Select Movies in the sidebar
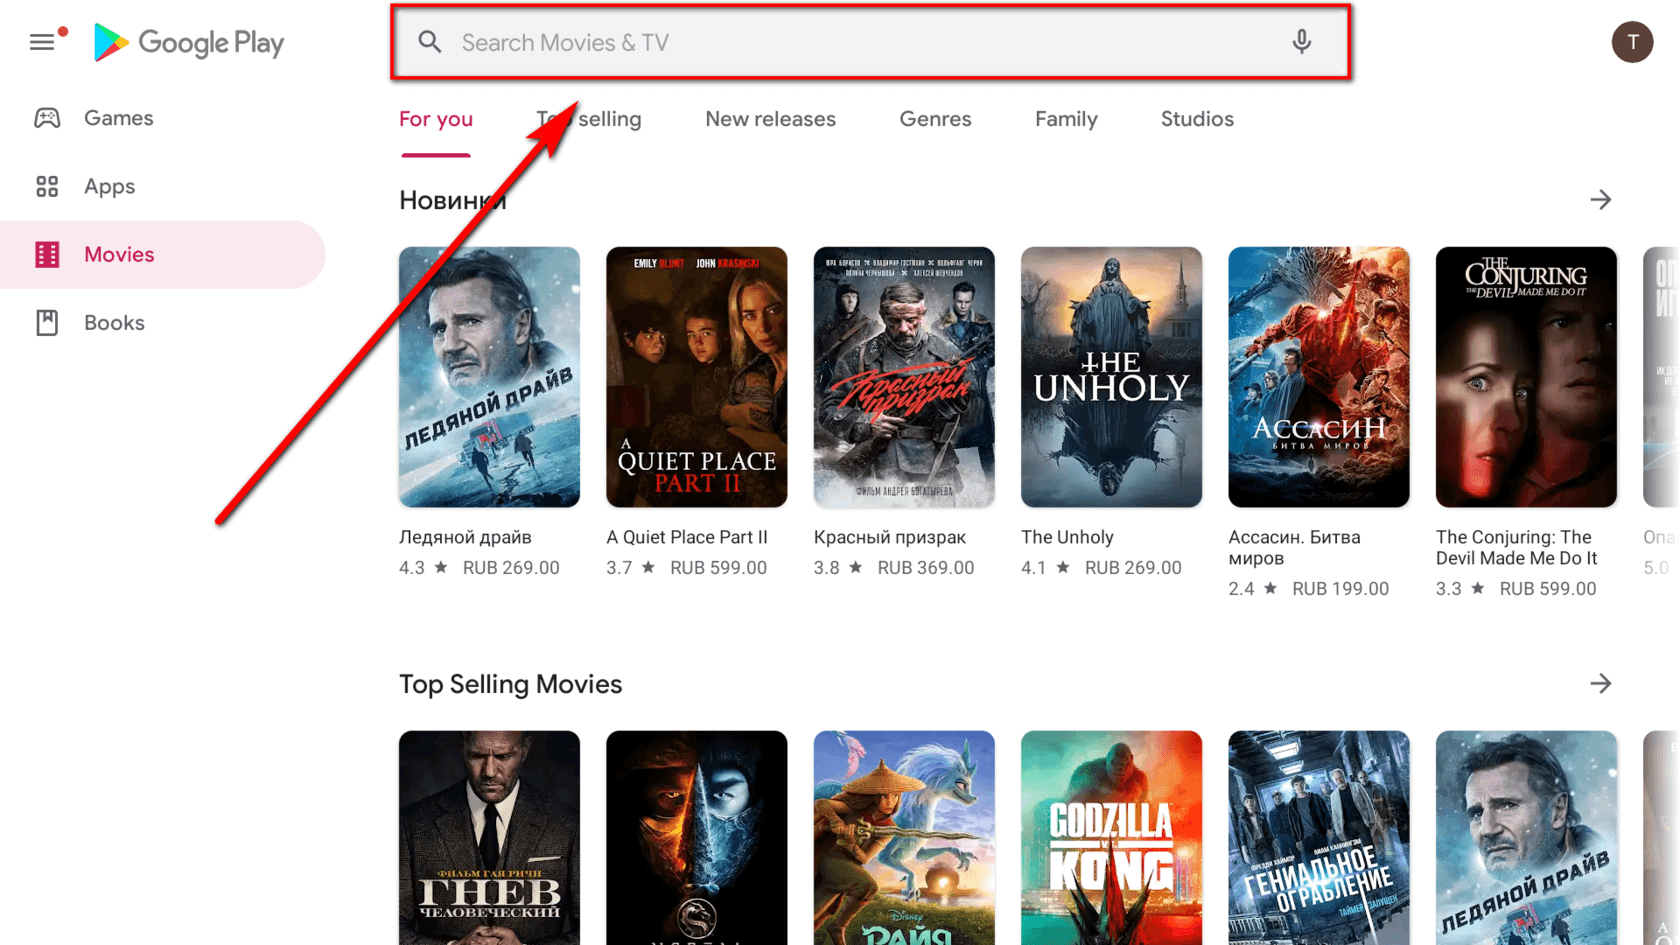1680x945 pixels. tap(119, 255)
